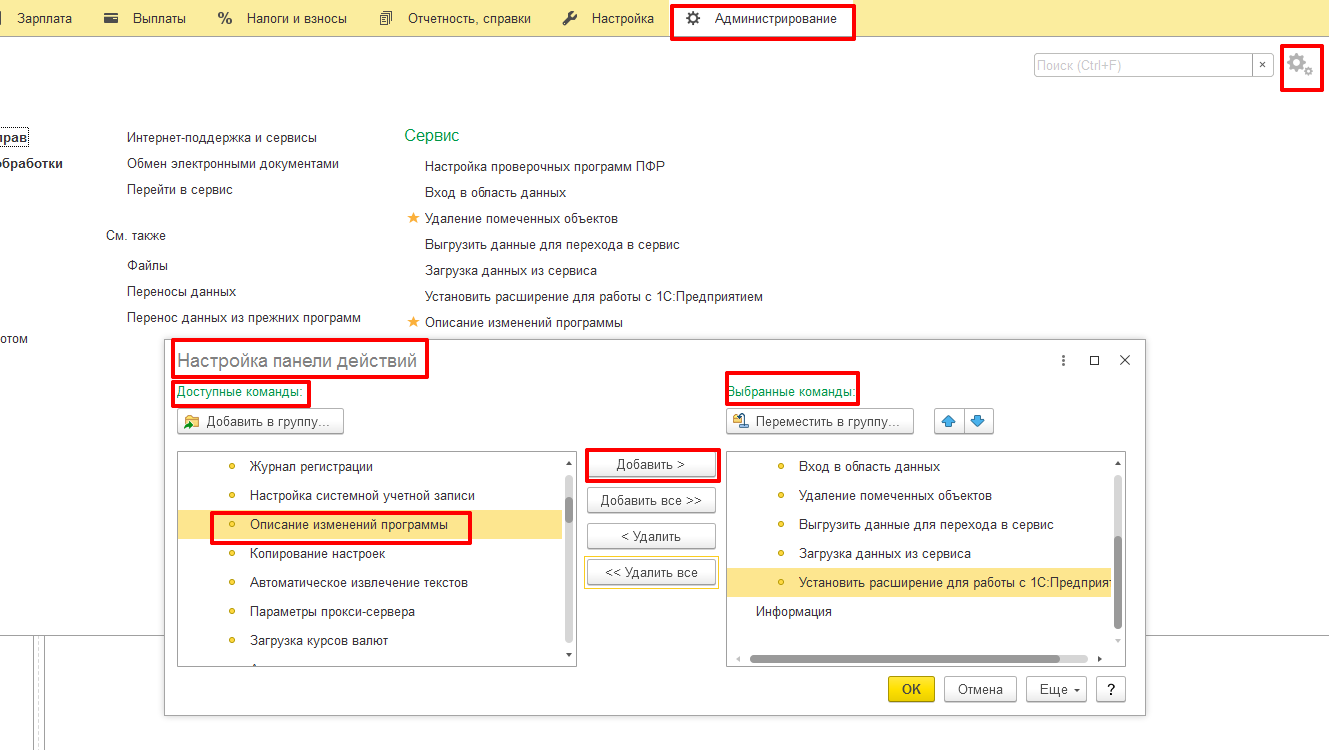Click the star beside Описание изменений программы
Screen dimensions: 1329x750
click(412, 322)
